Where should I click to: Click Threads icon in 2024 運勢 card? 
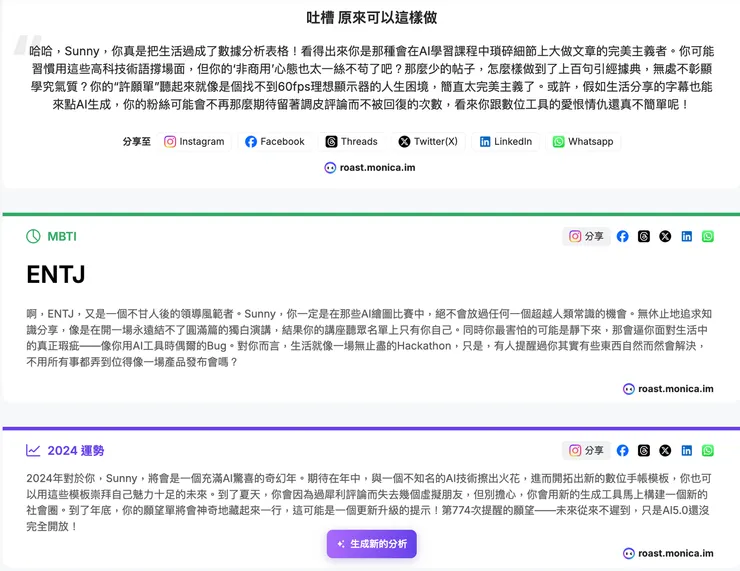click(644, 451)
